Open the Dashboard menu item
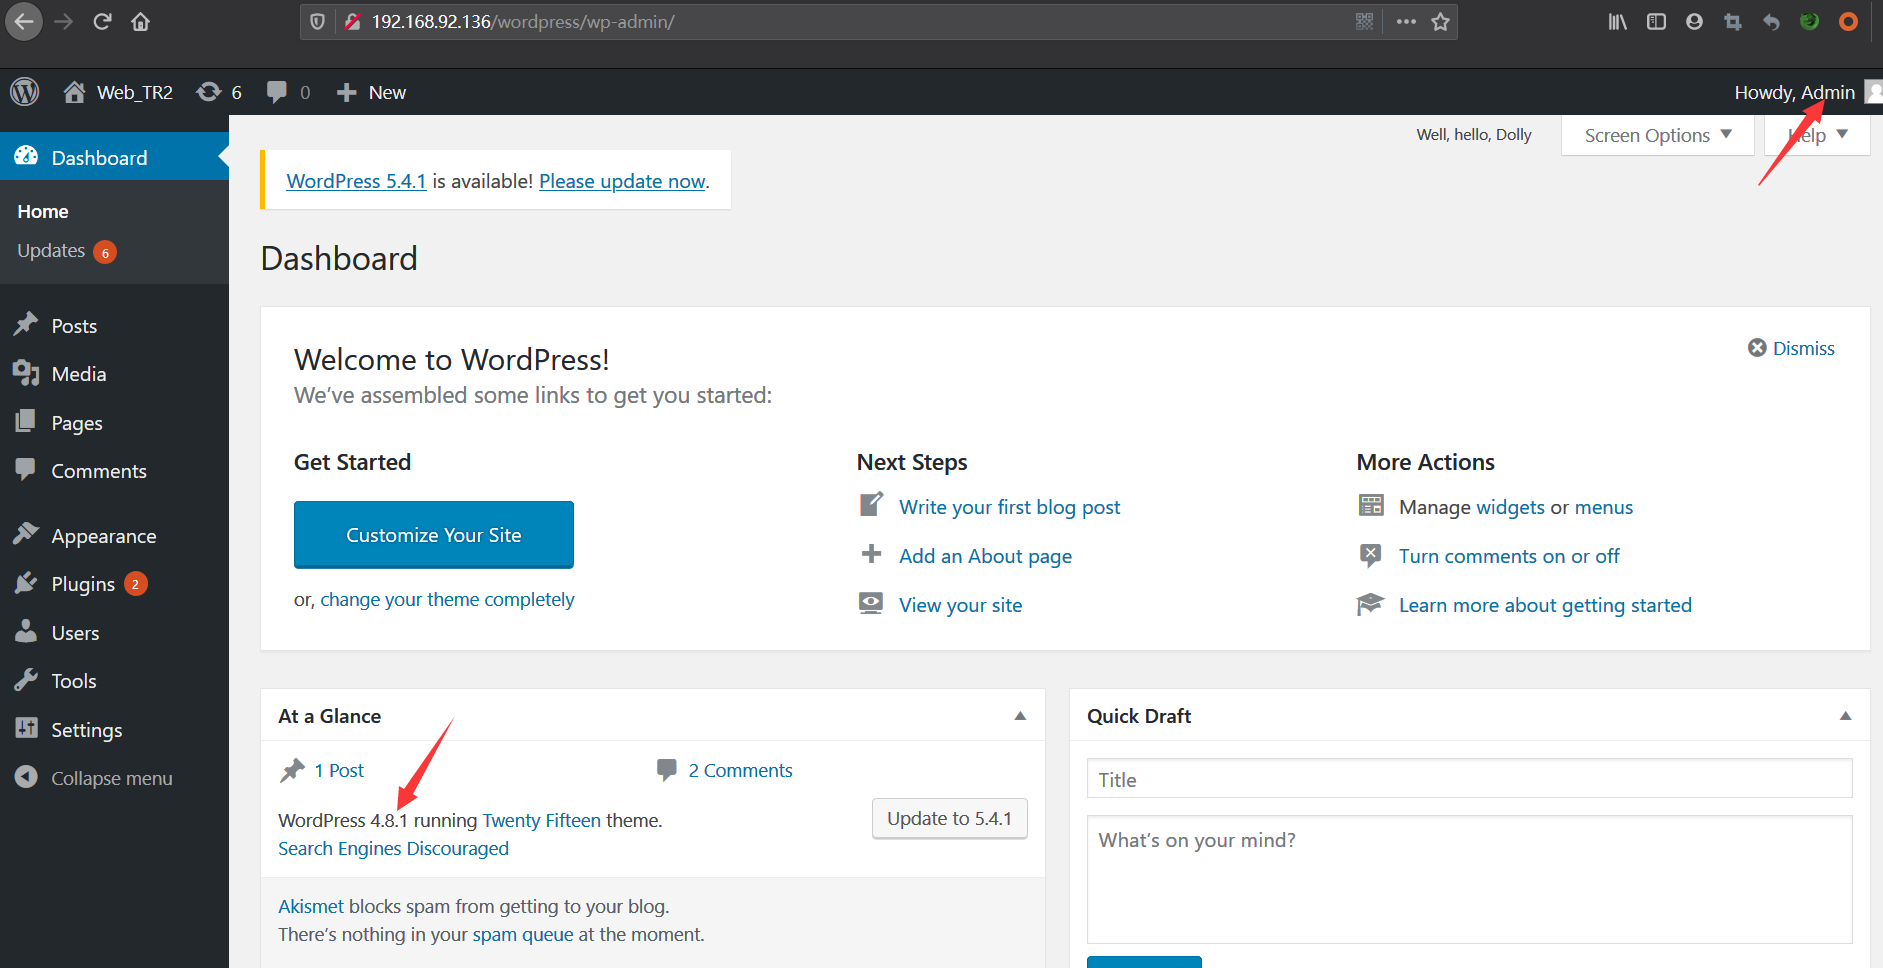This screenshot has width=1883, height=968. [114, 157]
